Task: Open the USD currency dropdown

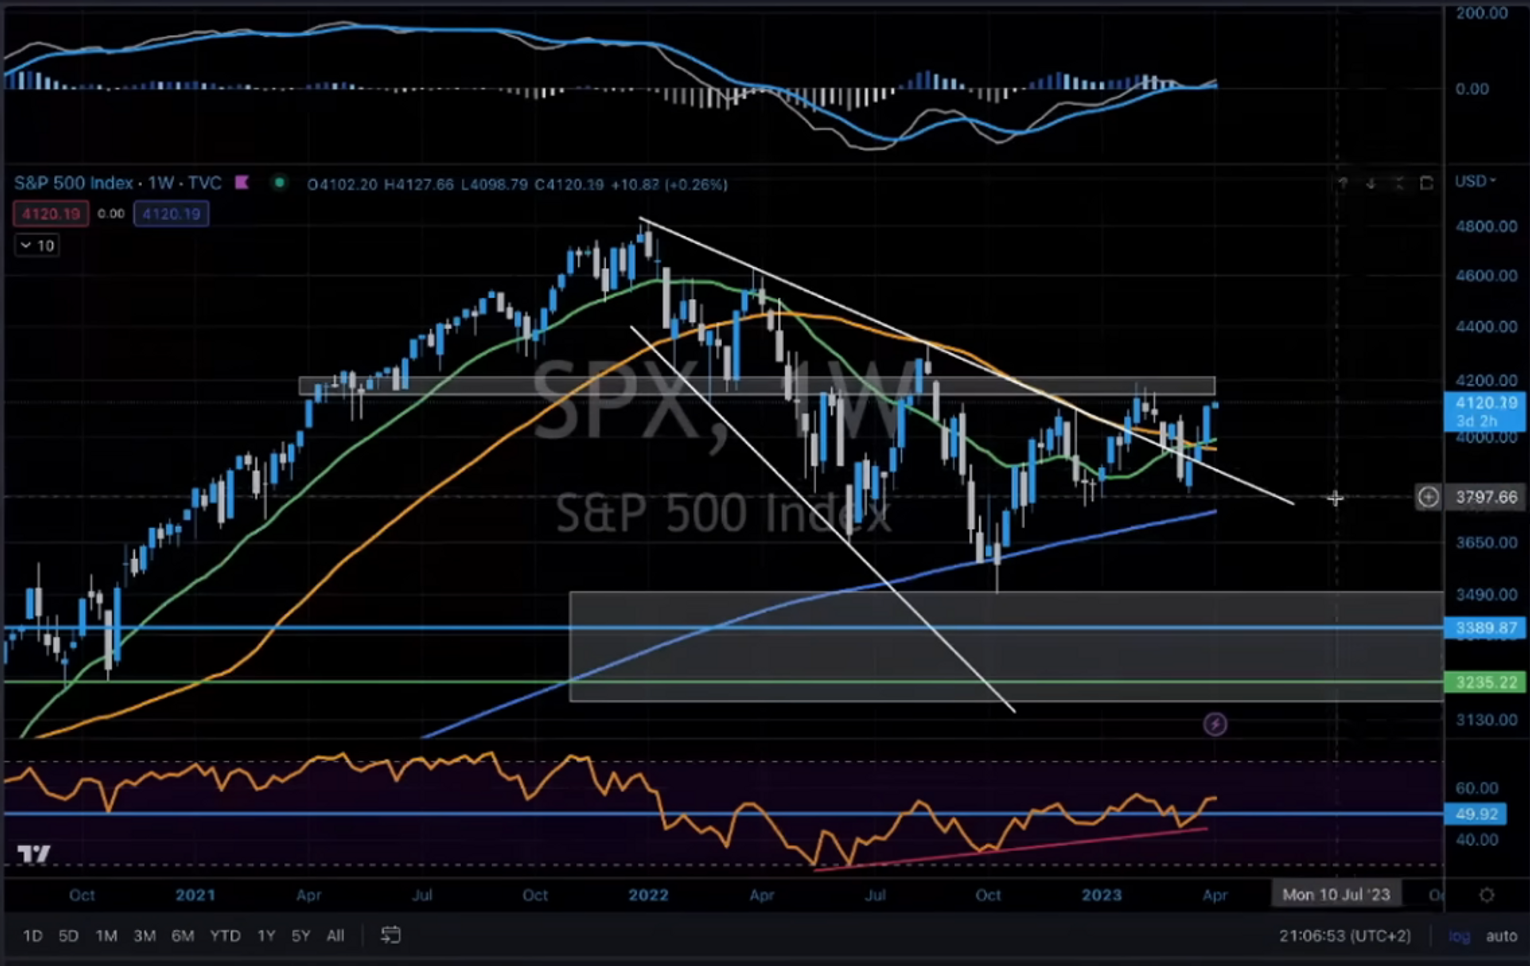Action: pos(1475,181)
